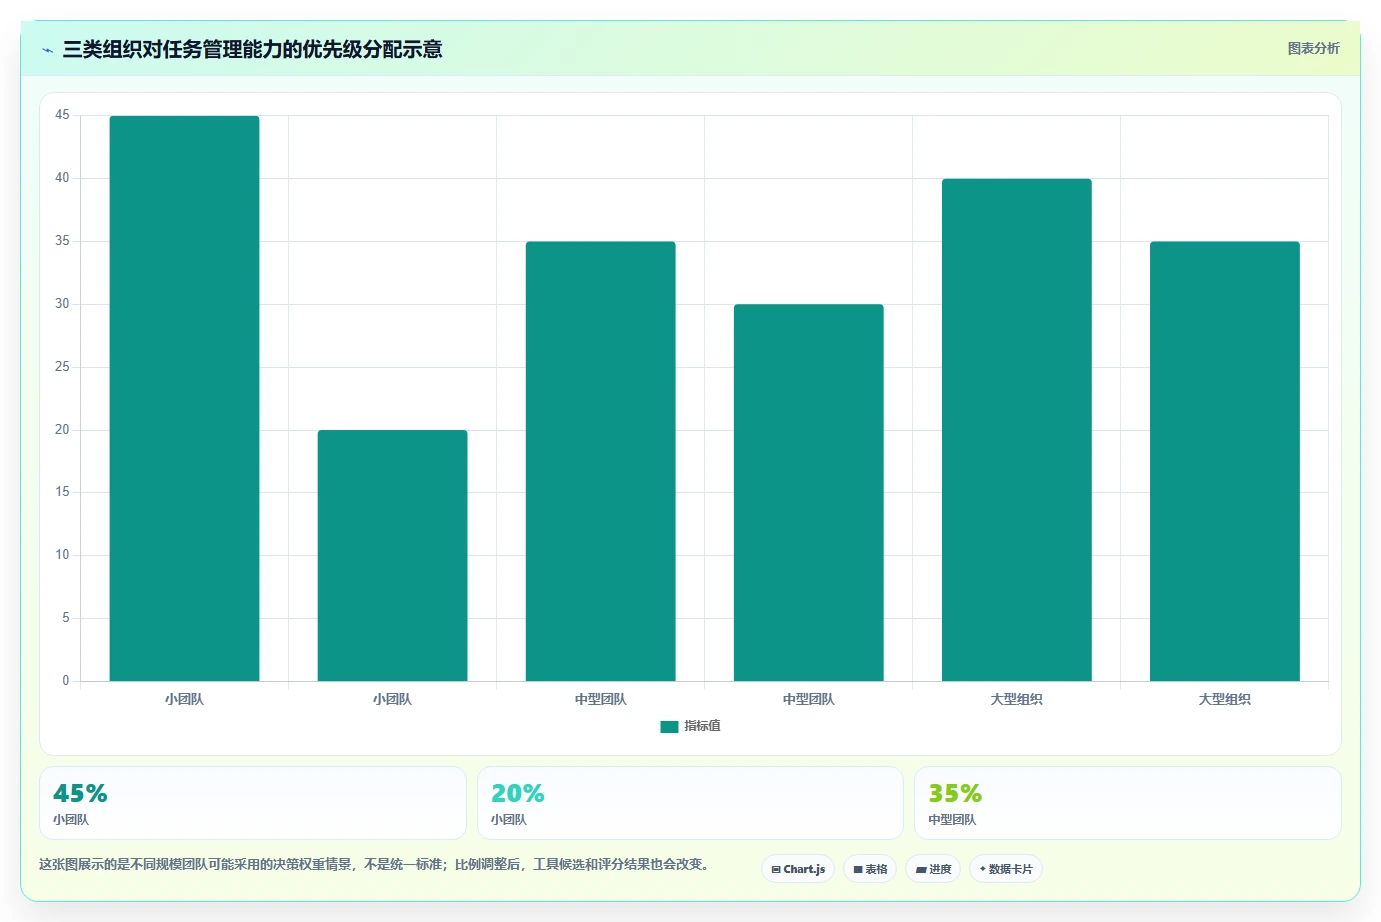Click the 大型组织 axis label under the 40 bar
1381x922 pixels.
click(x=1016, y=699)
